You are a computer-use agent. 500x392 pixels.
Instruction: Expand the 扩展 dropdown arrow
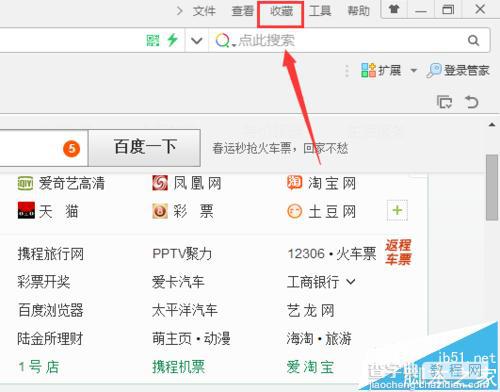tap(414, 70)
